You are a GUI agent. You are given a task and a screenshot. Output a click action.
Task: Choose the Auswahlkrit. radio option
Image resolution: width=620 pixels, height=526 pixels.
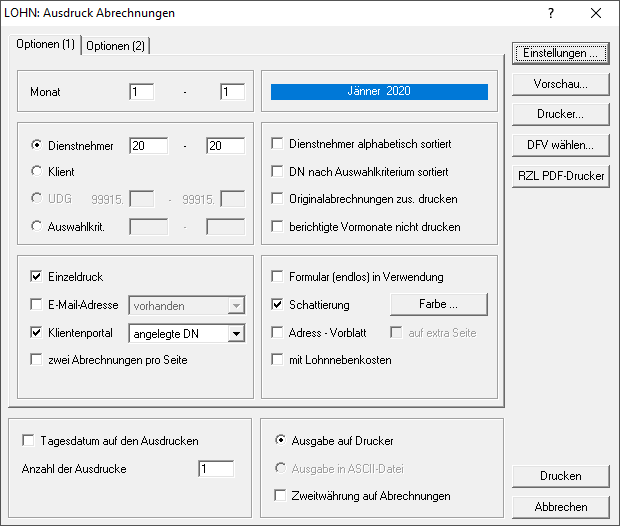click(x=38, y=226)
